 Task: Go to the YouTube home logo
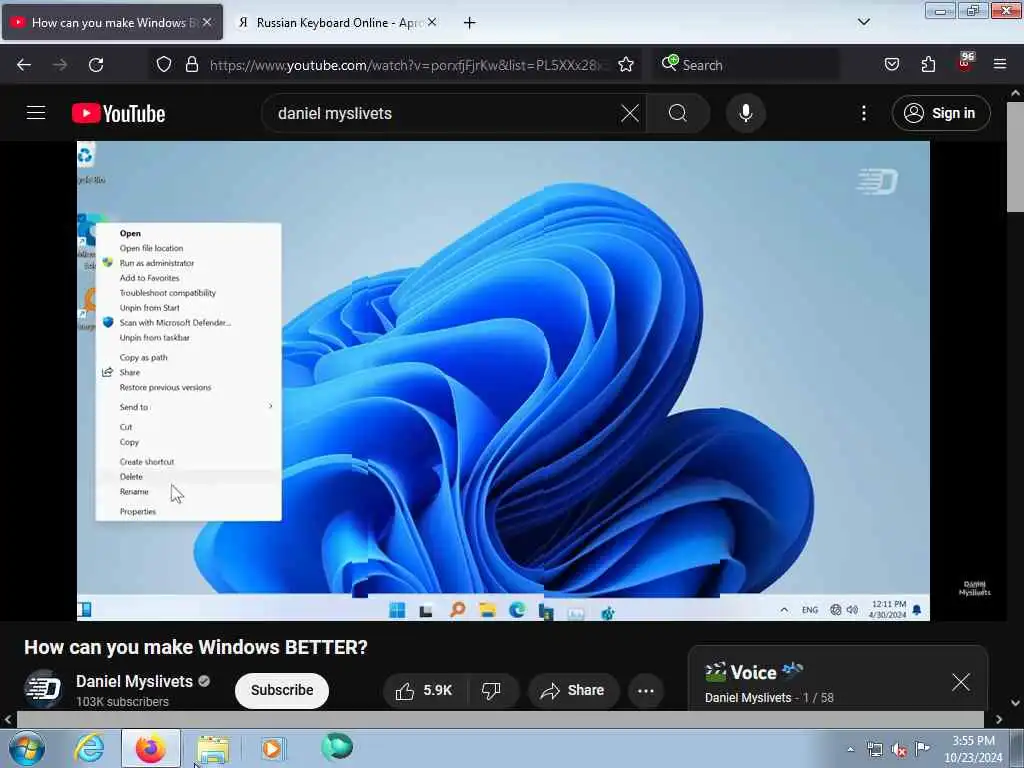(118, 114)
